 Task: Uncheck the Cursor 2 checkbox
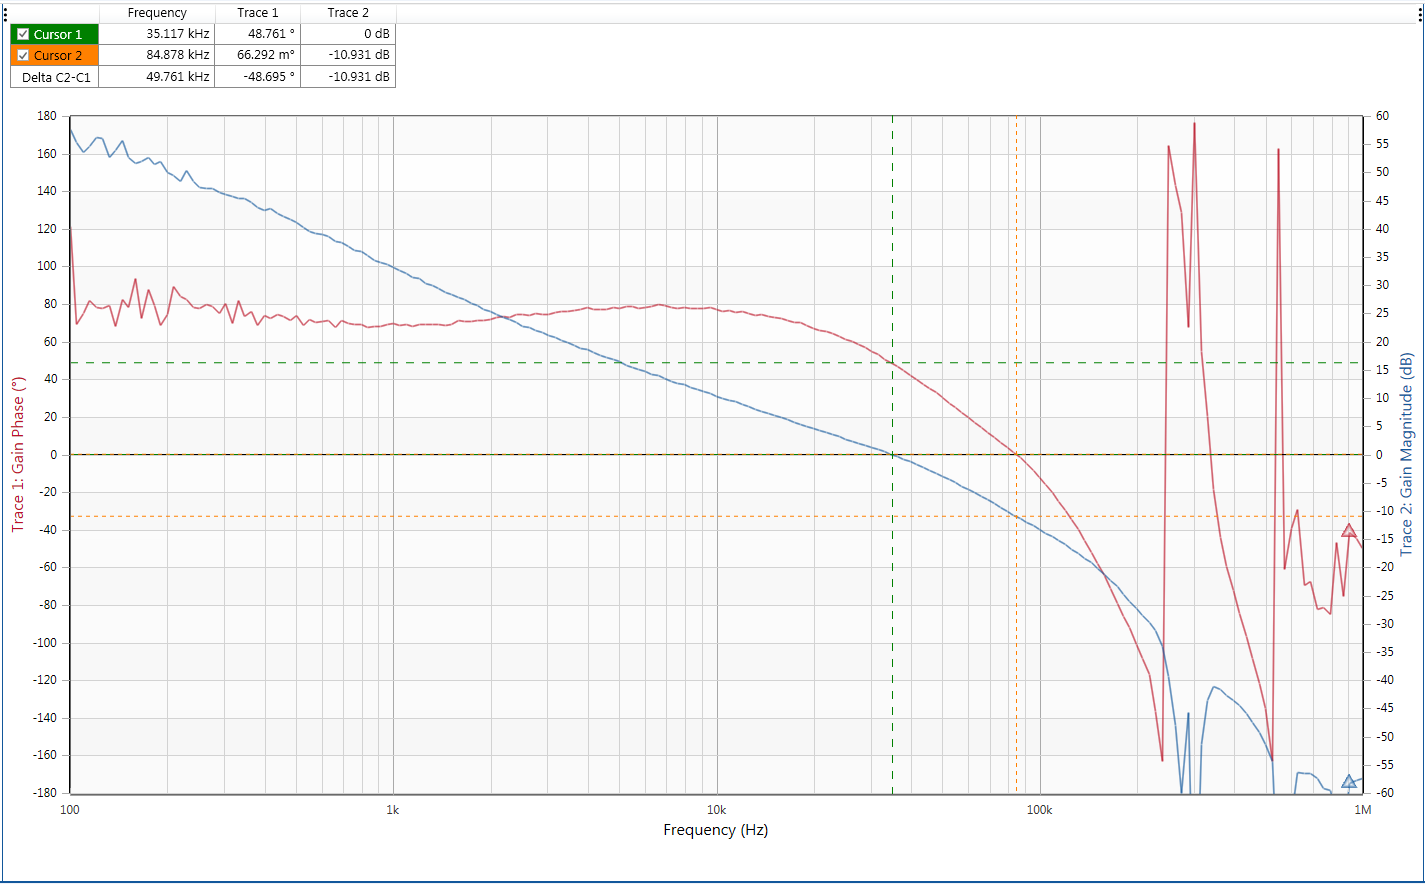click(24, 55)
